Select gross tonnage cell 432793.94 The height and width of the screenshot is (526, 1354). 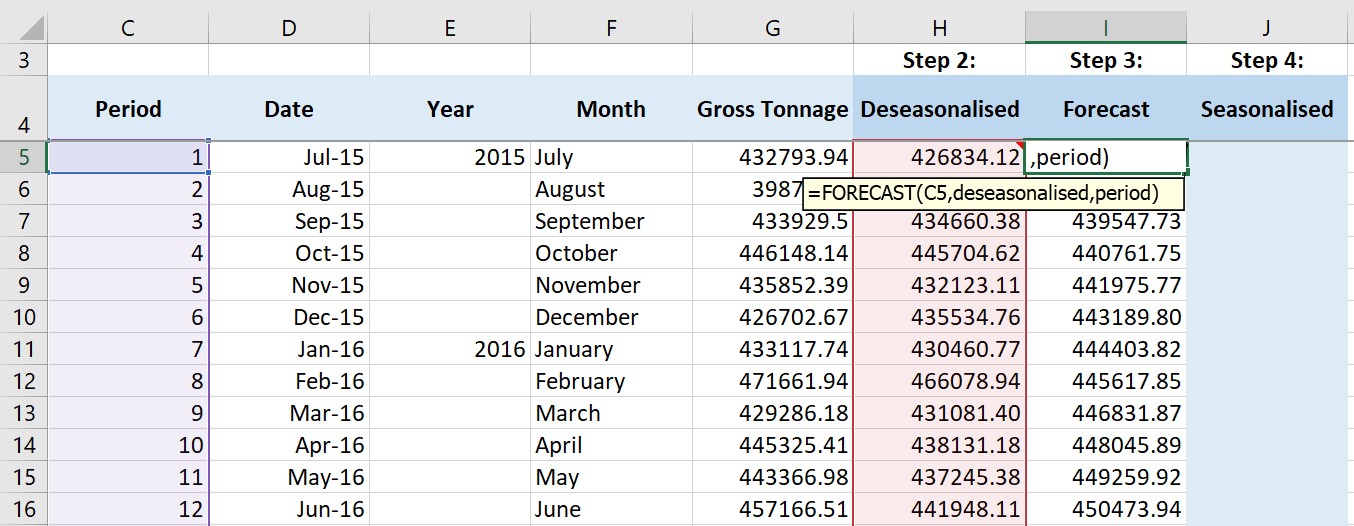pos(773,157)
